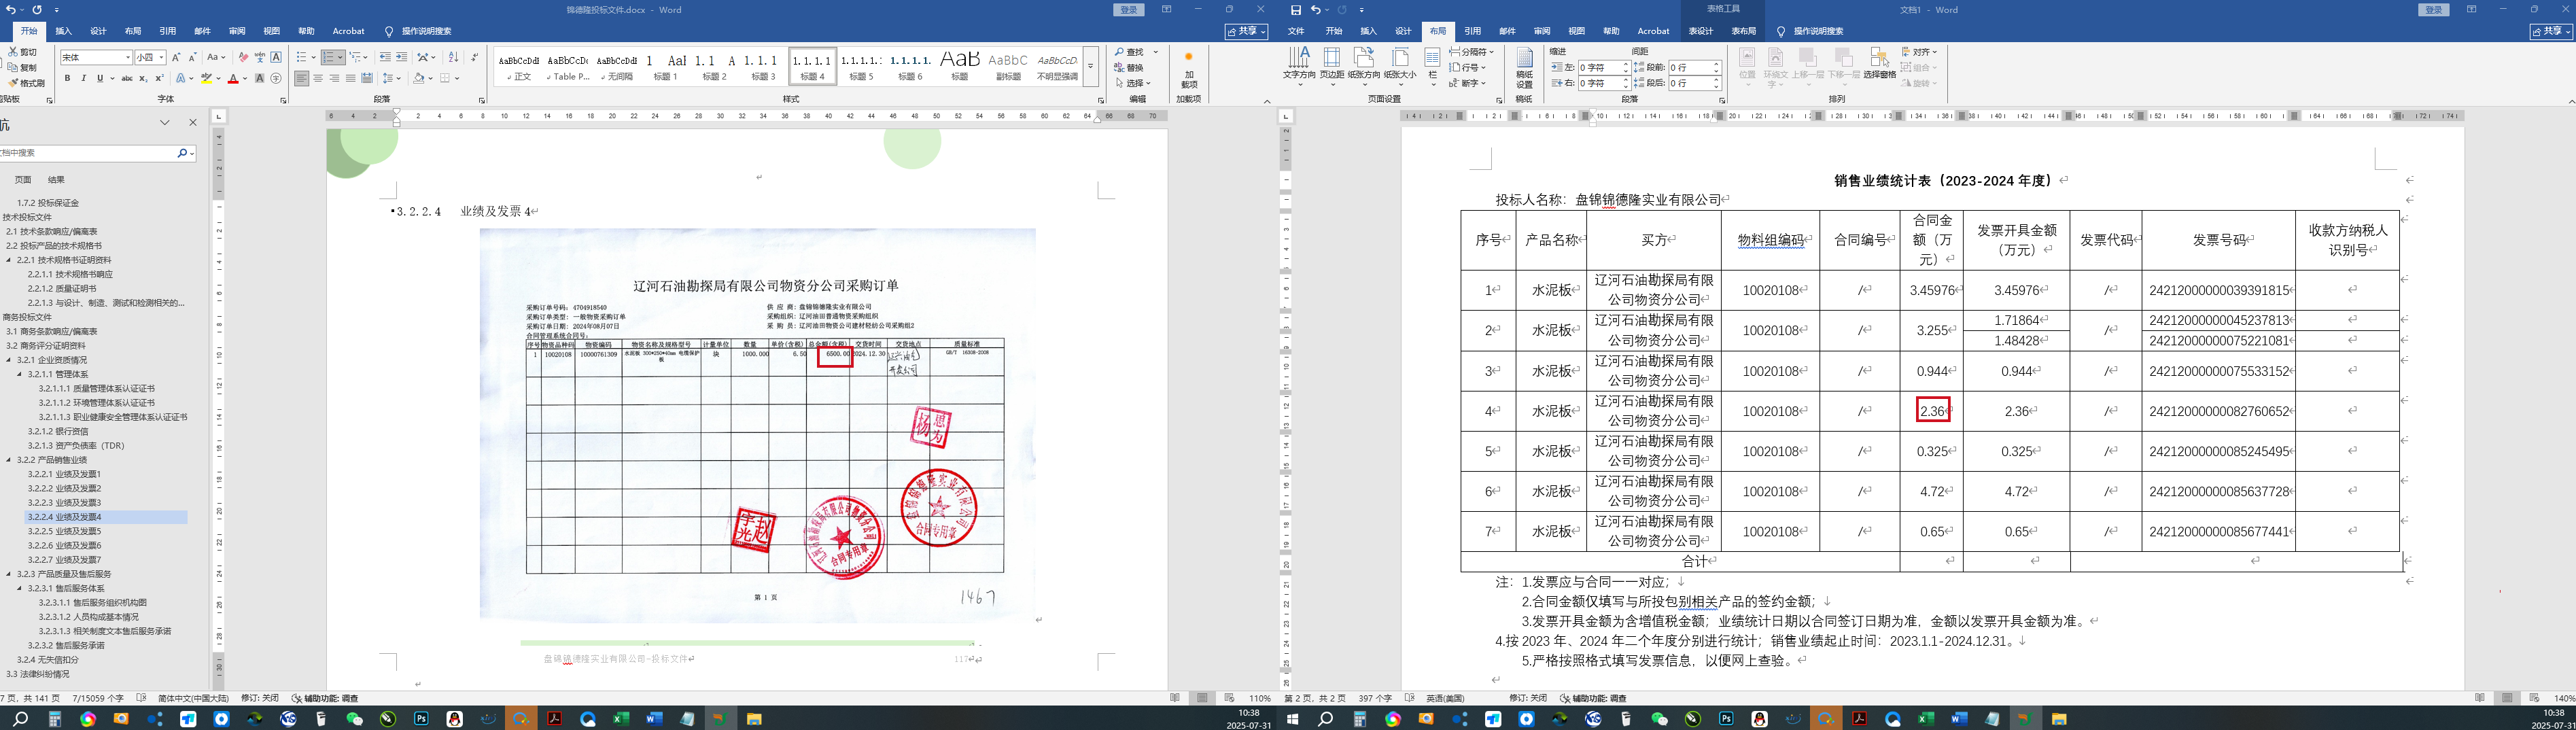Repeat last action in left Word window
The image size is (2576, 730).
pyautogui.click(x=38, y=10)
